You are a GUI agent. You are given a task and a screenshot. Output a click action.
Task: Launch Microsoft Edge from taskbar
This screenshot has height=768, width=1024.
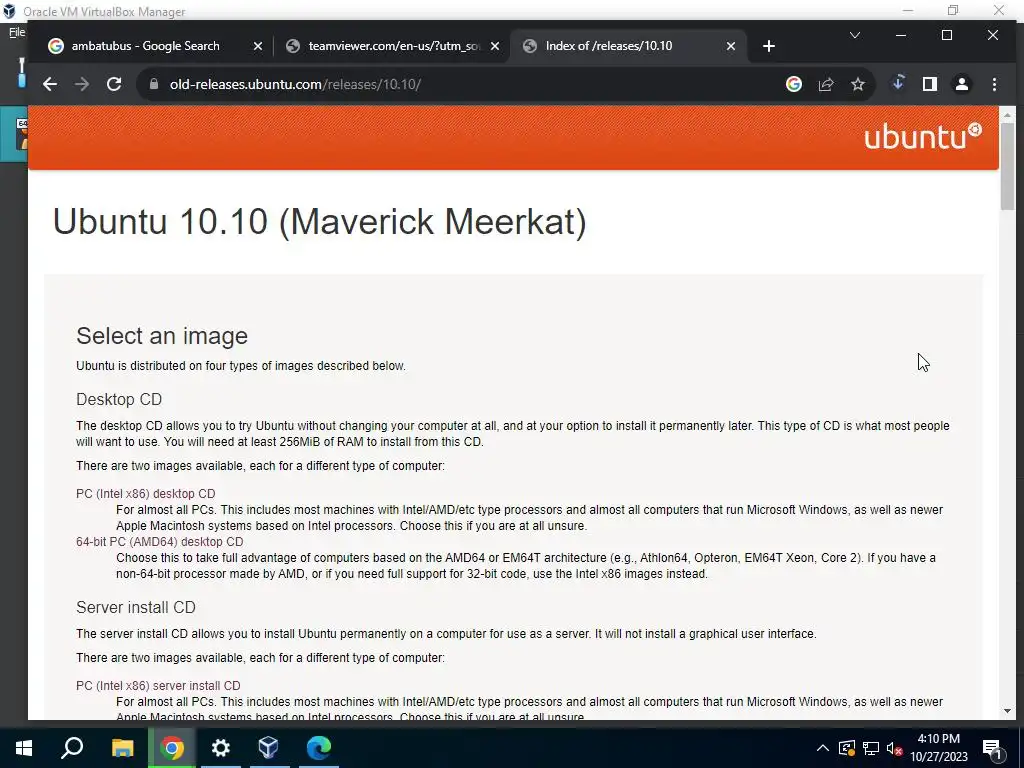coord(319,748)
